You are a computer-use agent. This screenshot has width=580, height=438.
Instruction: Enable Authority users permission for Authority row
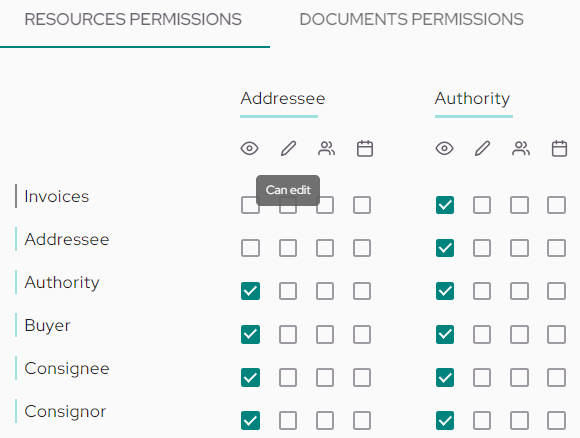point(519,291)
